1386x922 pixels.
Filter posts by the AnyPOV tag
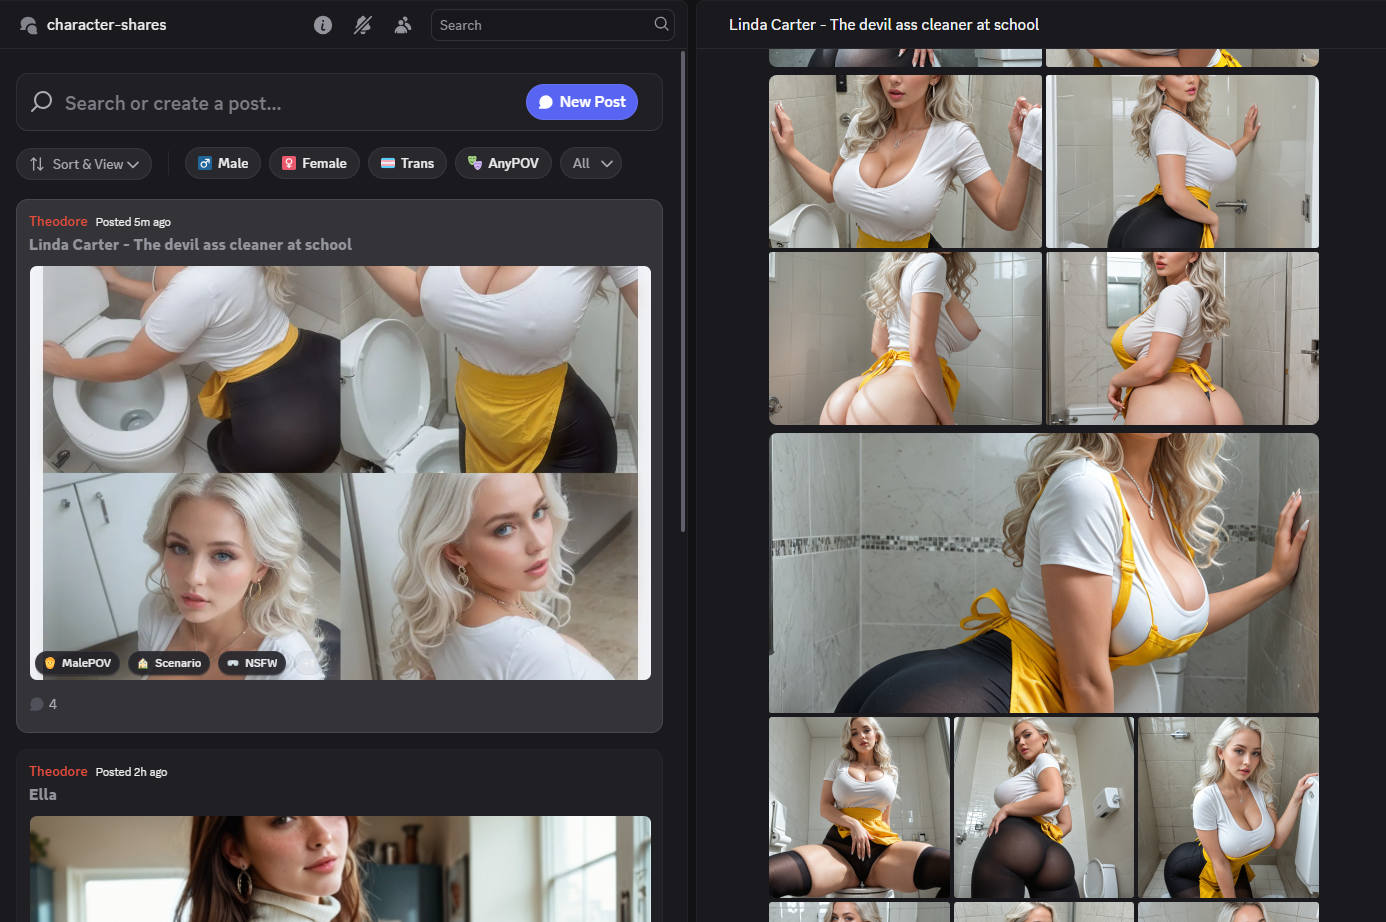503,163
